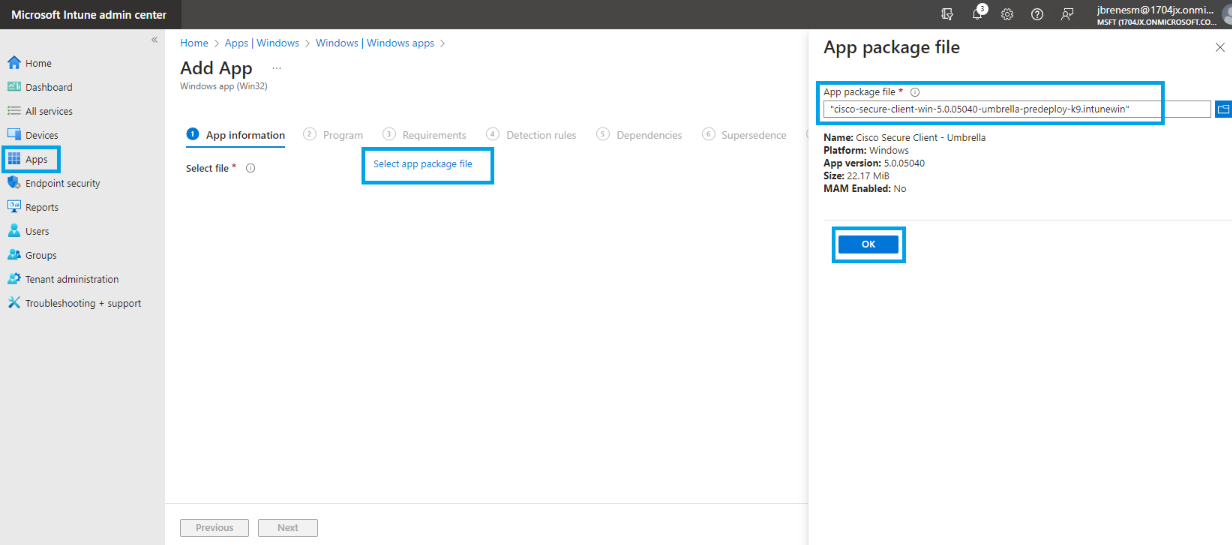
Task: Click the browse folder icon next to package file
Action: [1222, 109]
